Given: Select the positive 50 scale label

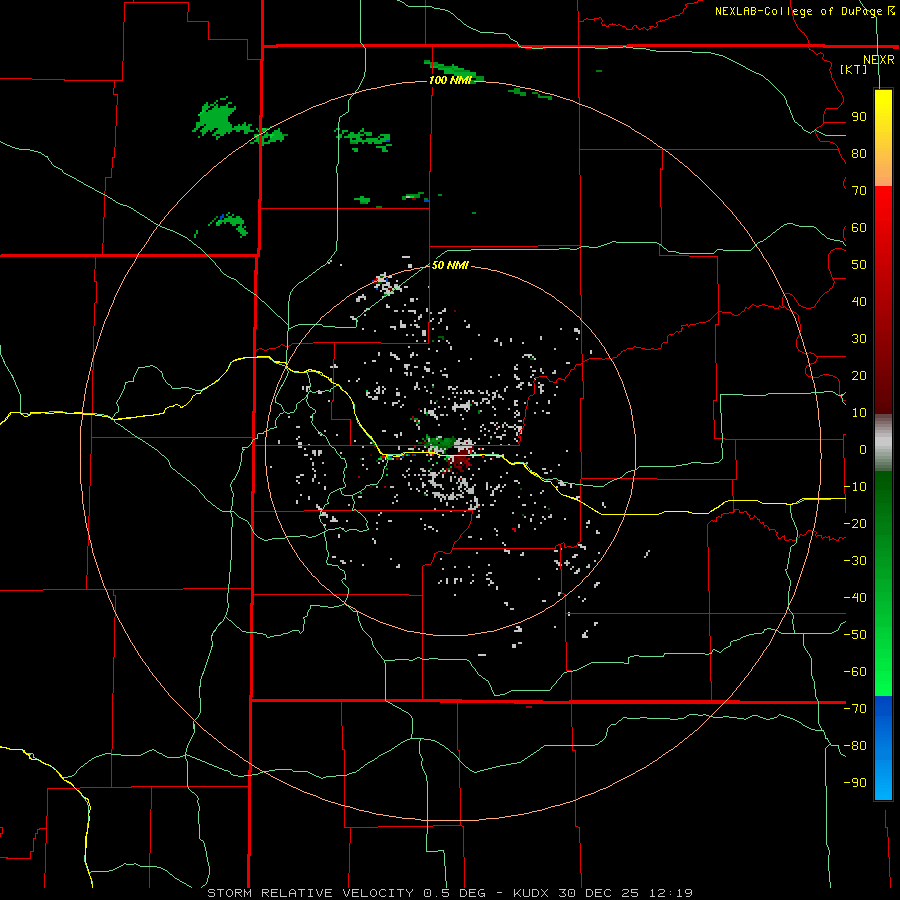Looking at the screenshot, I should pyautogui.click(x=859, y=265).
